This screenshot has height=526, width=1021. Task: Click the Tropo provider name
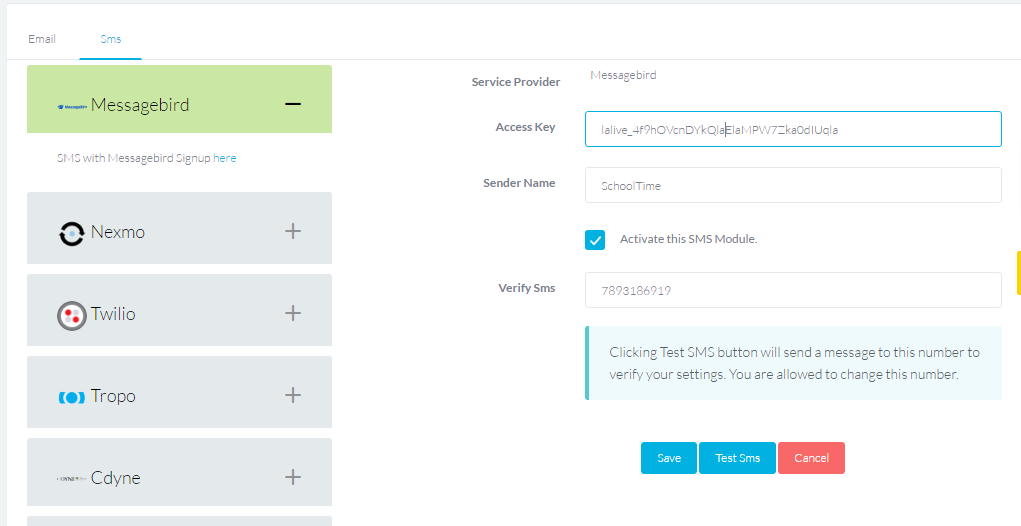coord(113,396)
